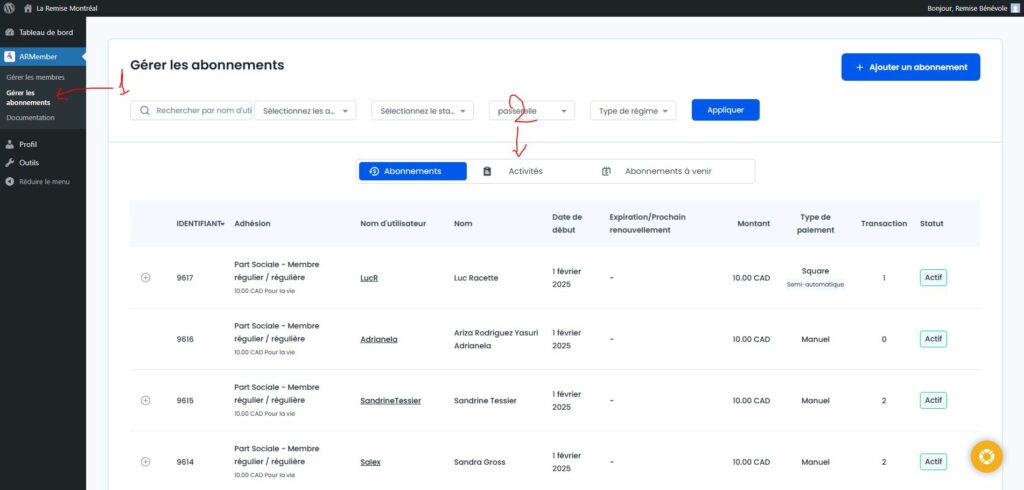Expand row details for subscription 9615
The width and height of the screenshot is (1024, 490).
tap(145, 400)
